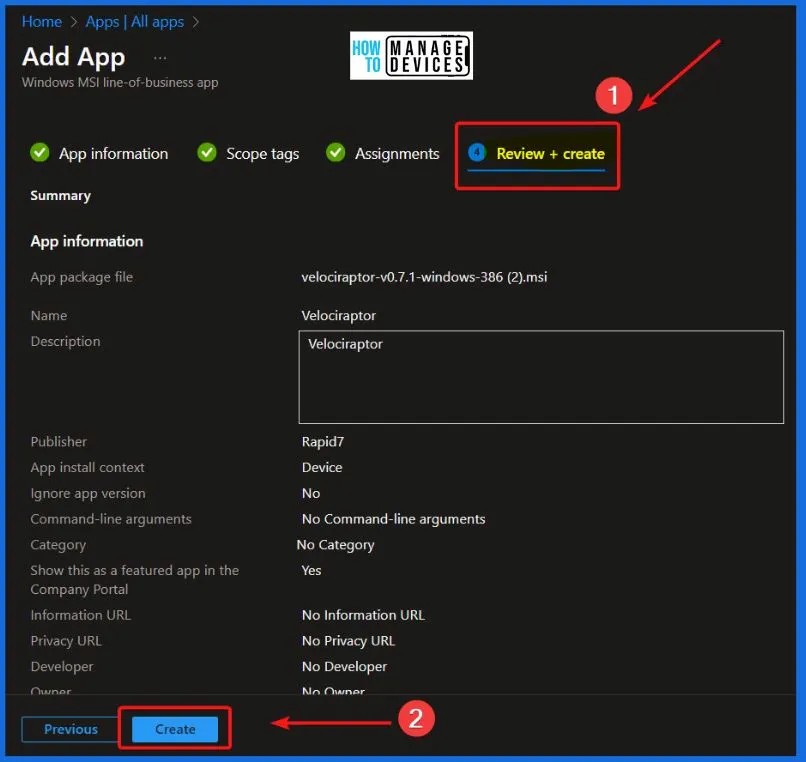Click the Publisher label
This screenshot has height=762, width=806.
(58, 442)
